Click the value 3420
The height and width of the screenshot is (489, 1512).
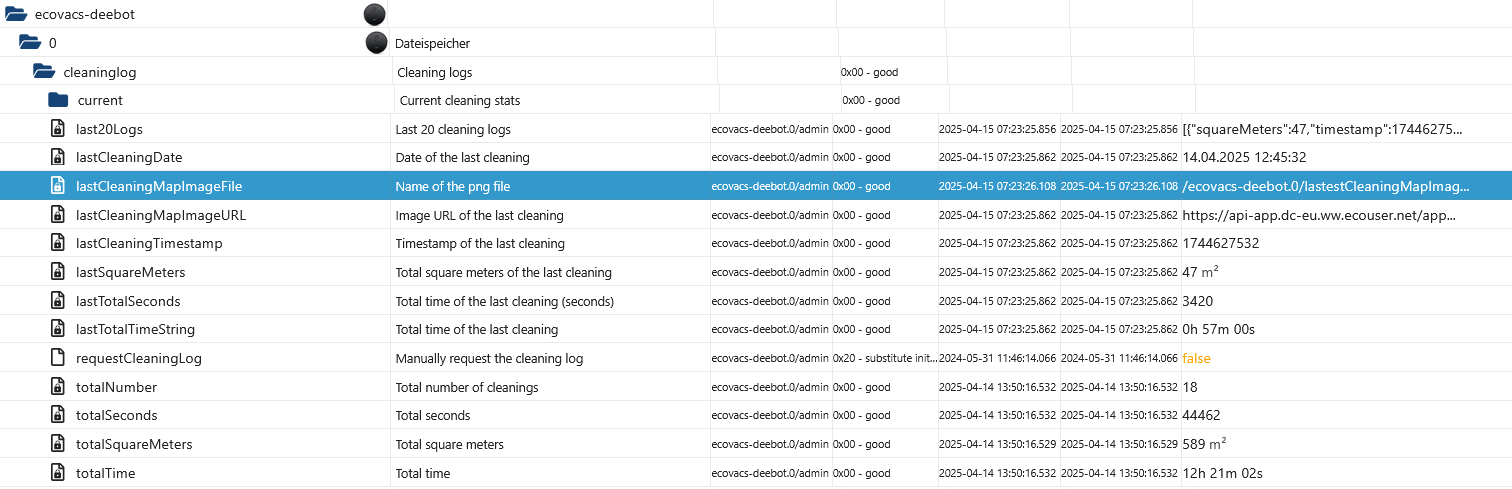point(1199,301)
